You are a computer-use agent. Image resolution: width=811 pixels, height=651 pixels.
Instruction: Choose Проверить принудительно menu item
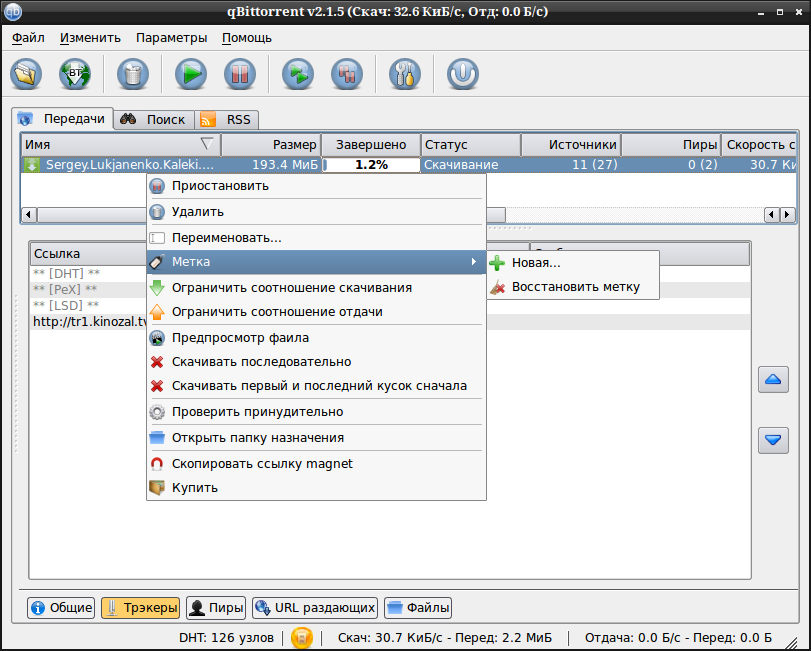click(x=317, y=412)
